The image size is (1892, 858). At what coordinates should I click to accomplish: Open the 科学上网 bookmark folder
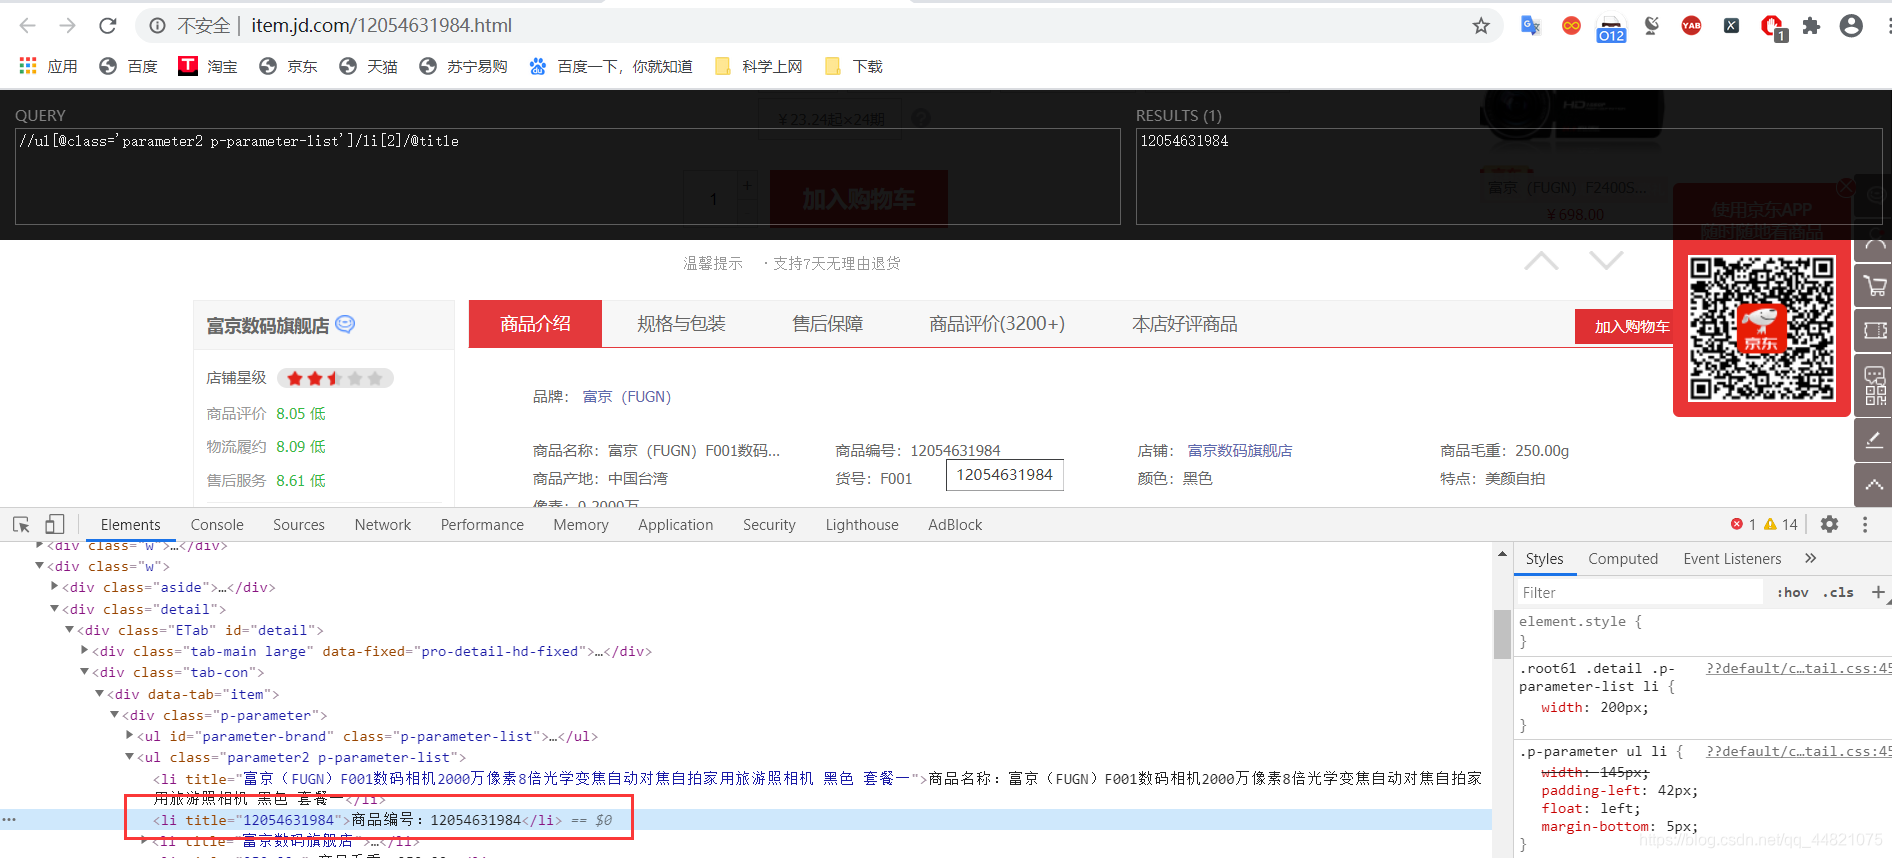pos(759,66)
